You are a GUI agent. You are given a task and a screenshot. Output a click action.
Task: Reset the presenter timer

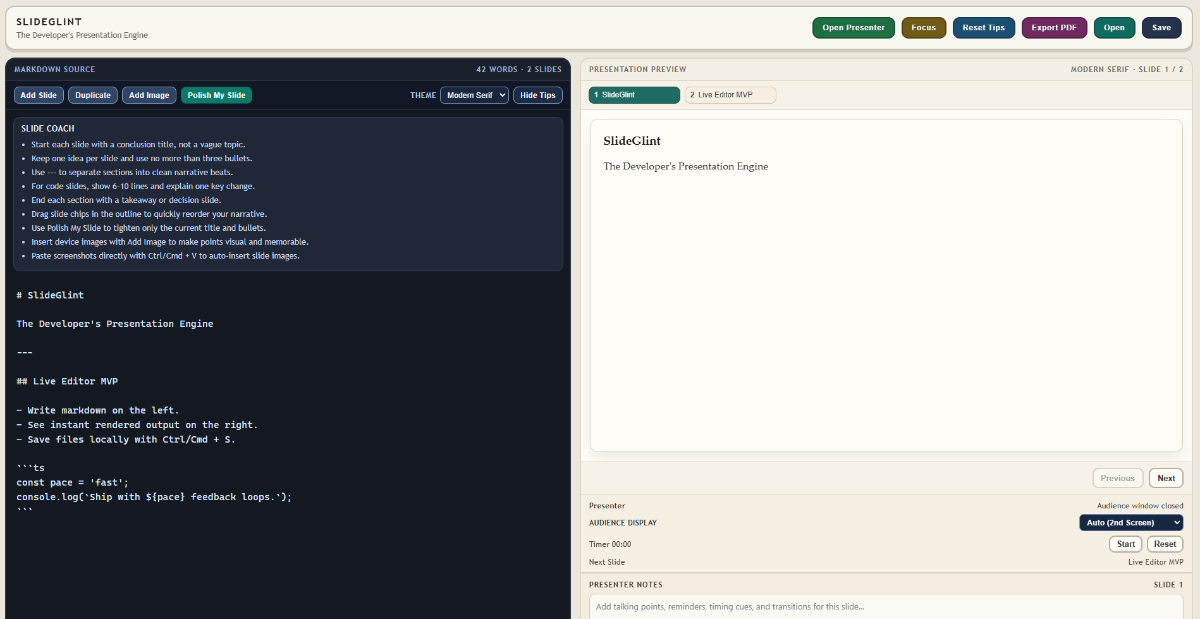pyautogui.click(x=1165, y=544)
